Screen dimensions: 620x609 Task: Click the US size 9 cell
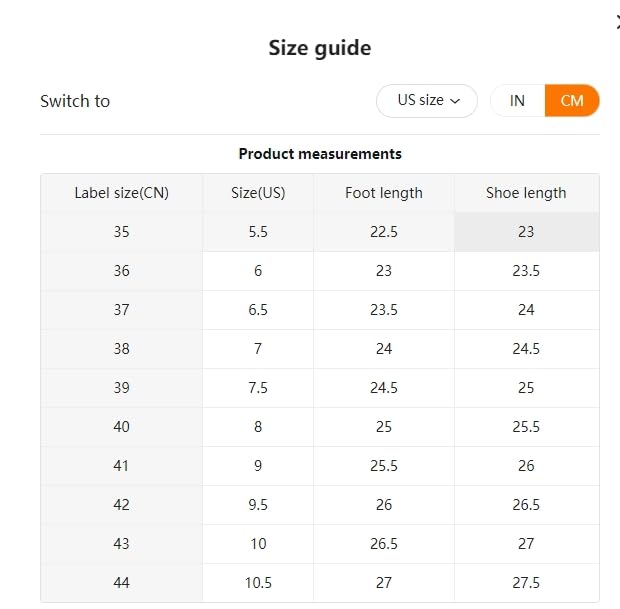tap(258, 466)
